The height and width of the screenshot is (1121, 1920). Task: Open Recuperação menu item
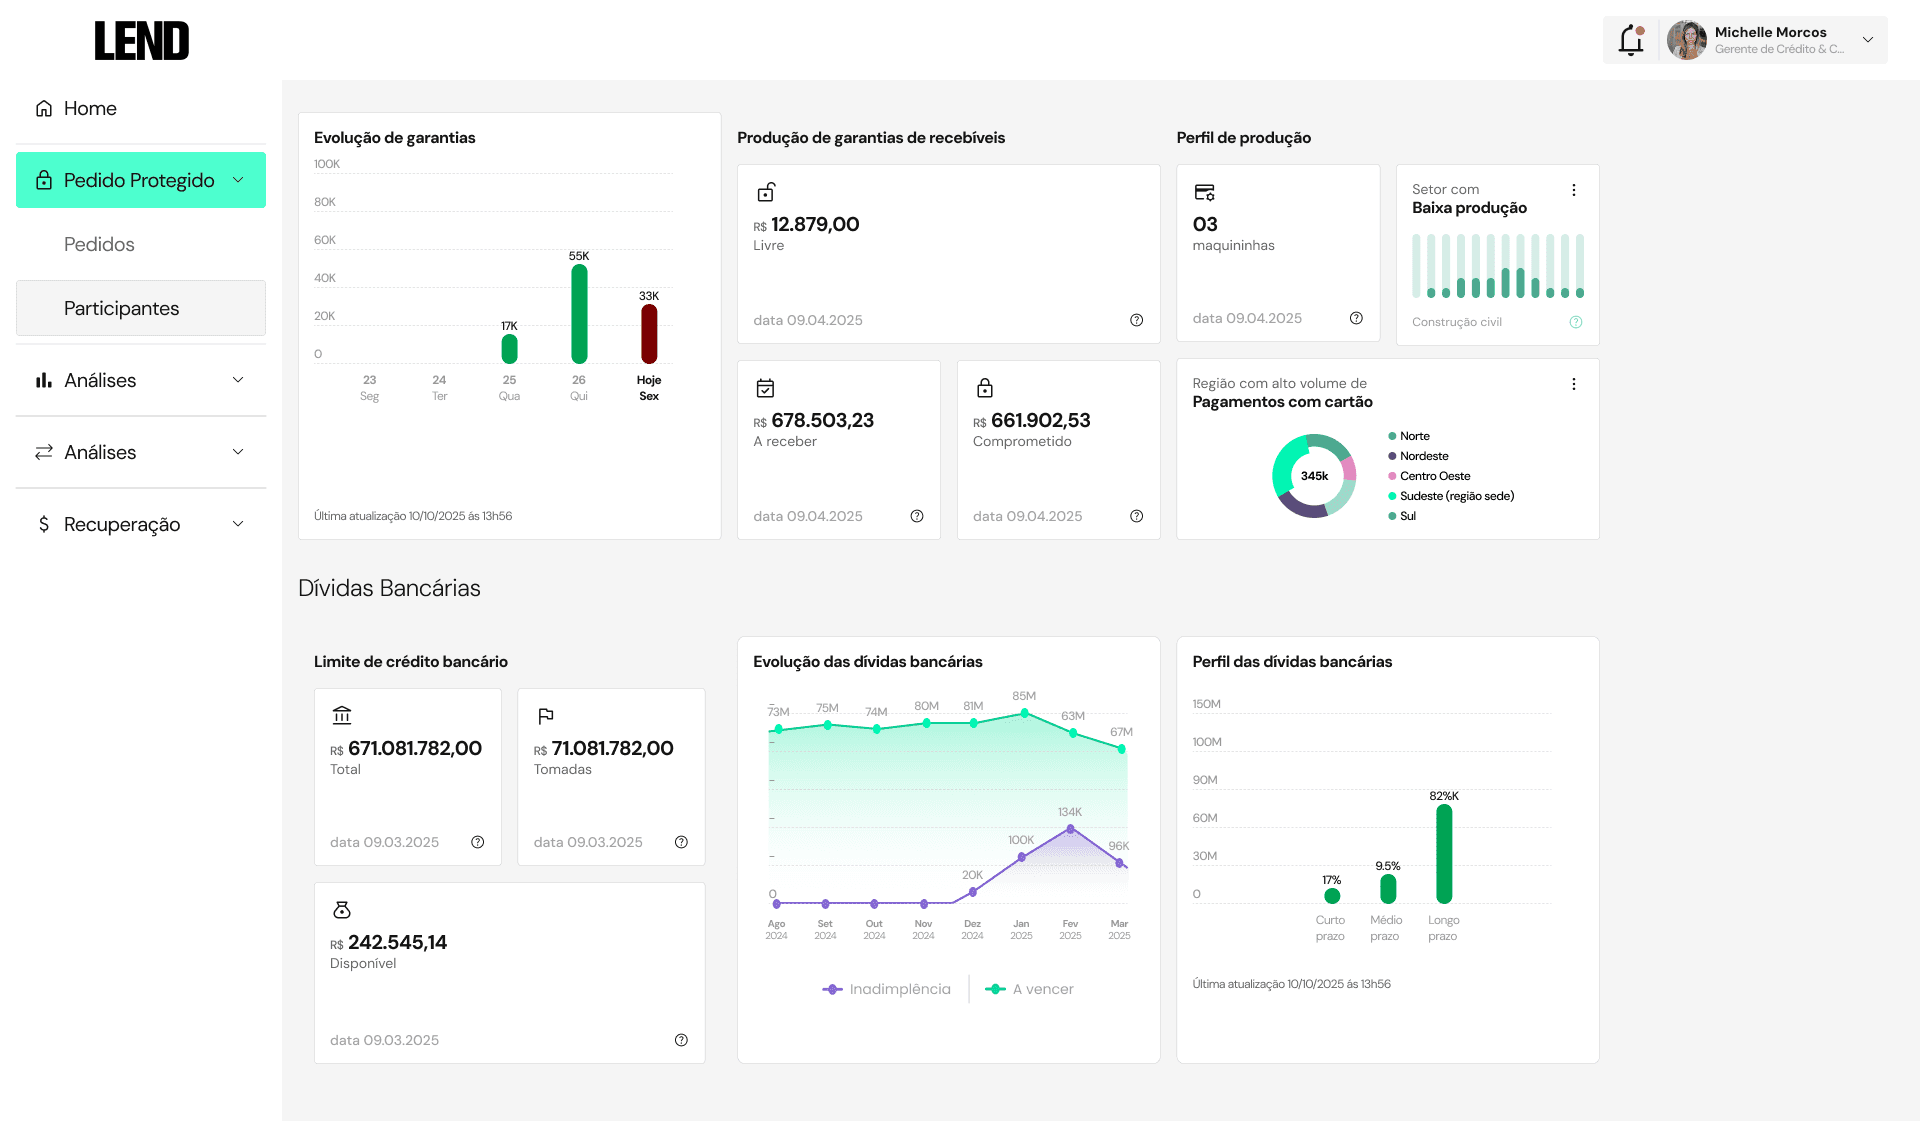click(141, 524)
